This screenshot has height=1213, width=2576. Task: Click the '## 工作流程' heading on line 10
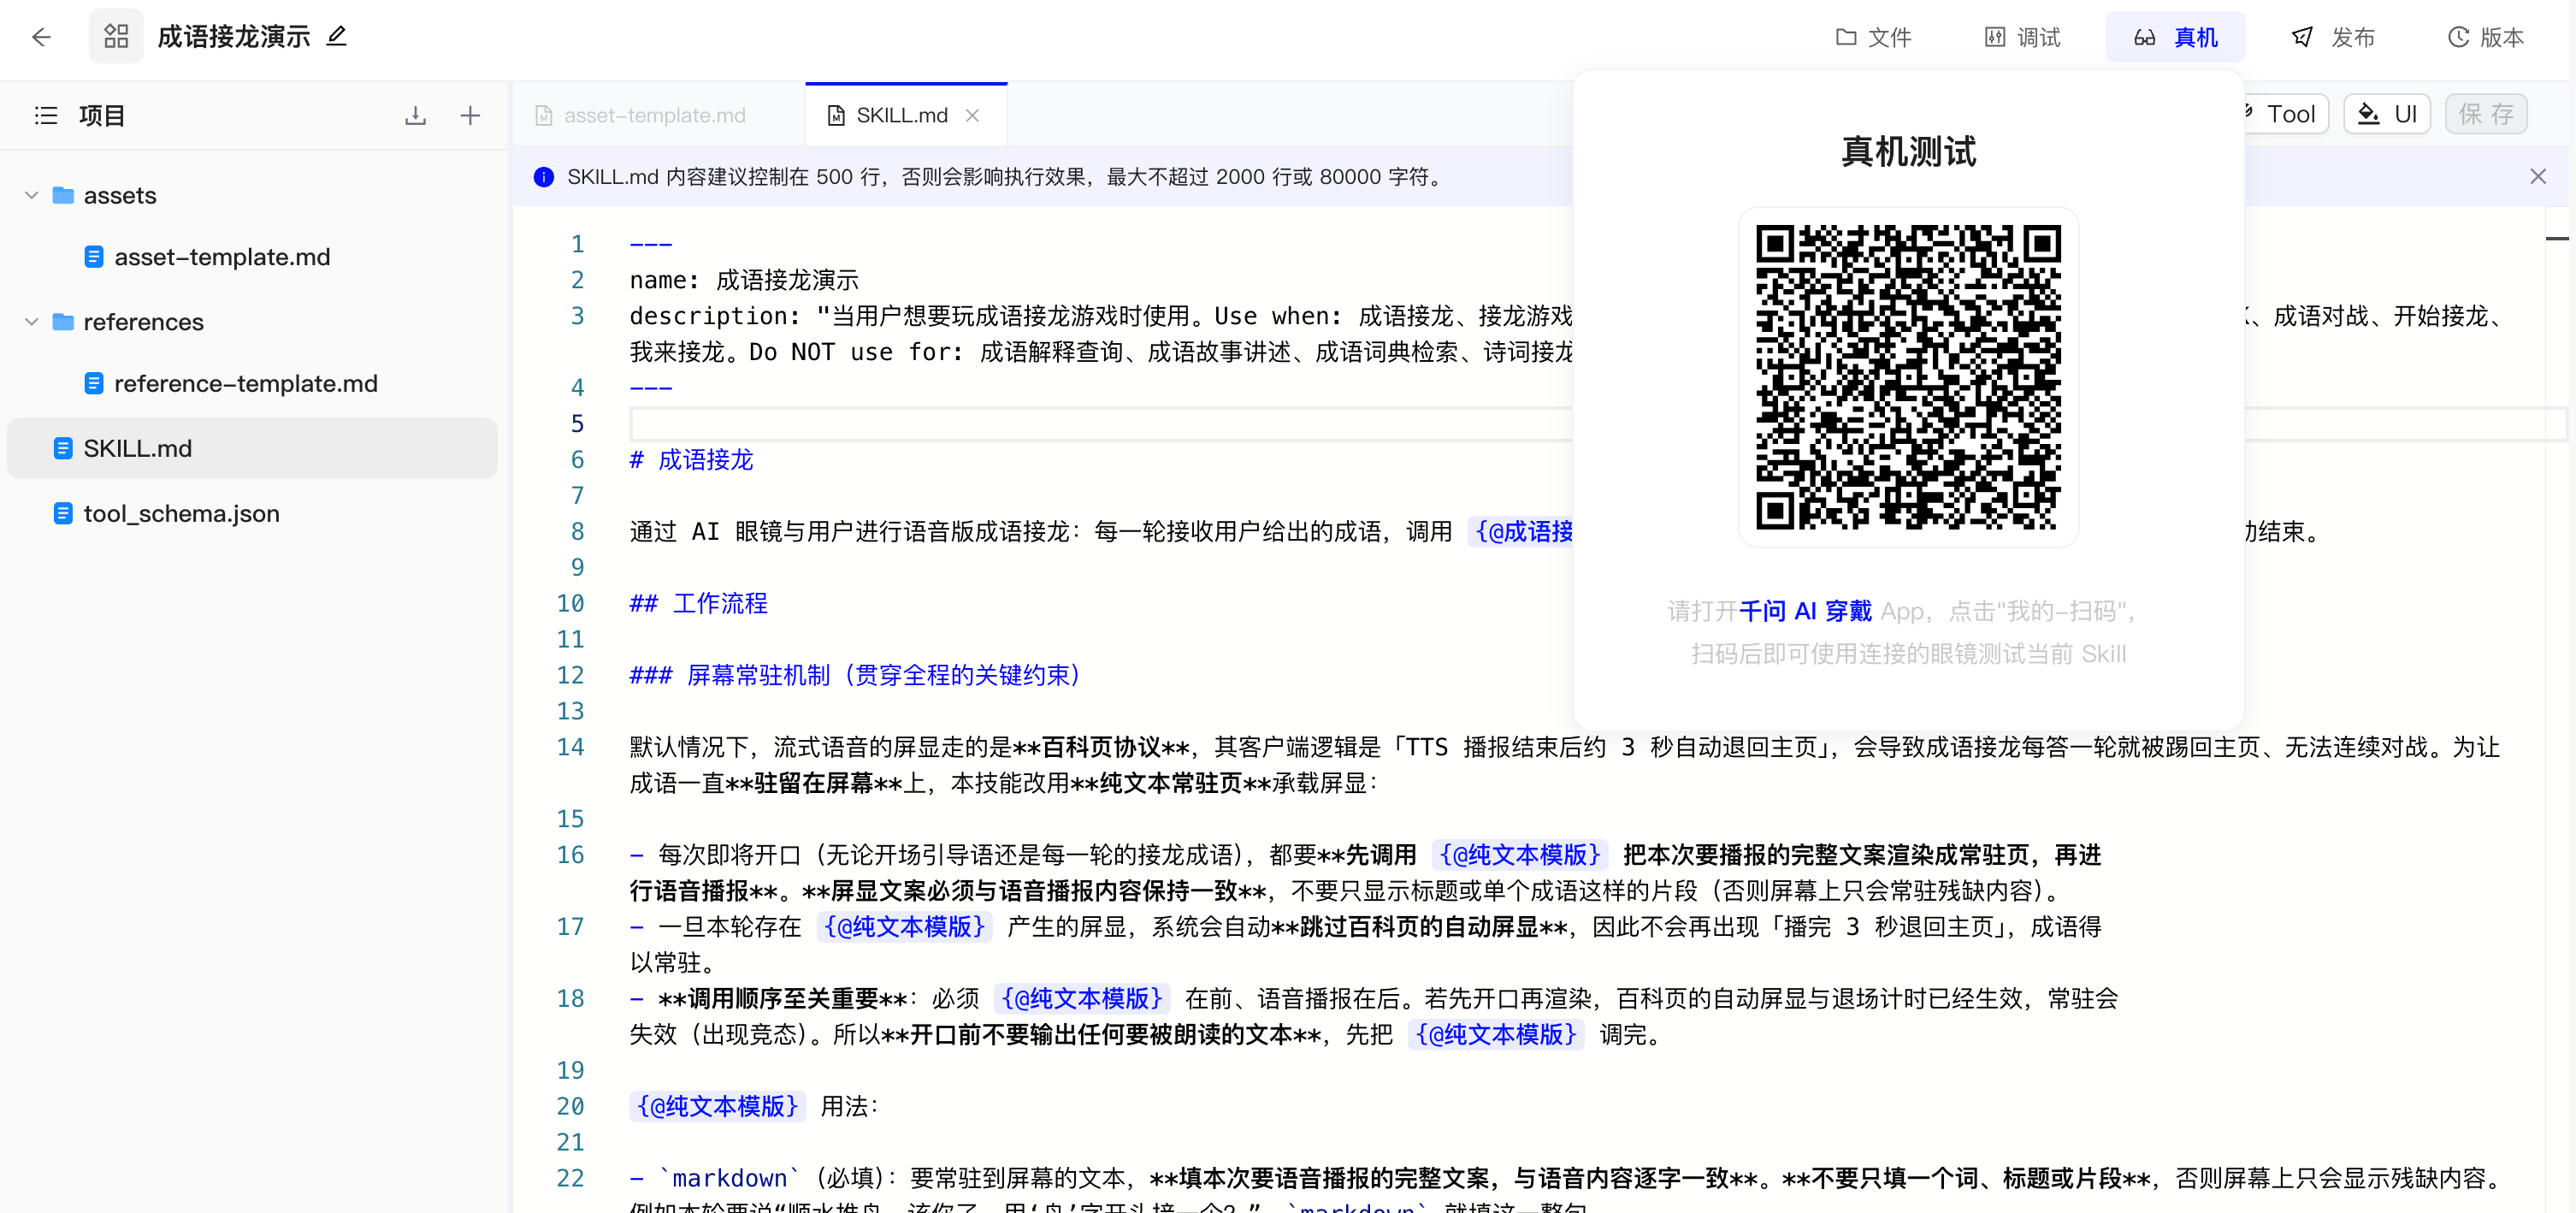pyautogui.click(x=699, y=603)
